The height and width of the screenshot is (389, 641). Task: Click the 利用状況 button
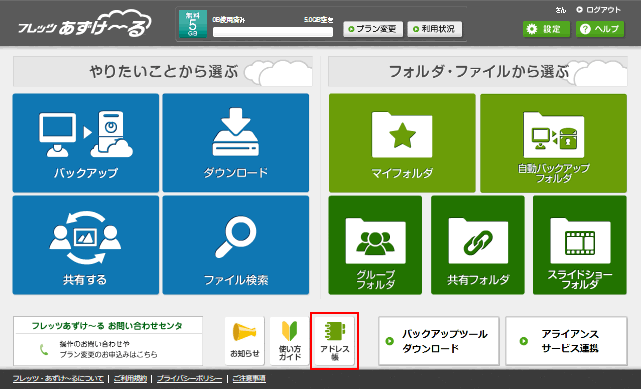coord(435,29)
